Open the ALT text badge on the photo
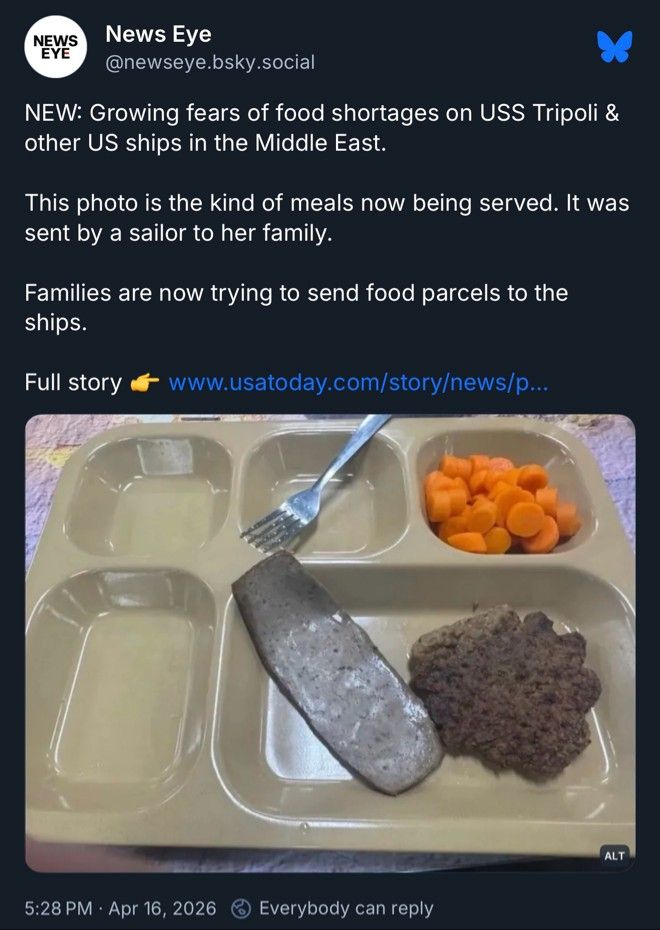 pyautogui.click(x=614, y=855)
